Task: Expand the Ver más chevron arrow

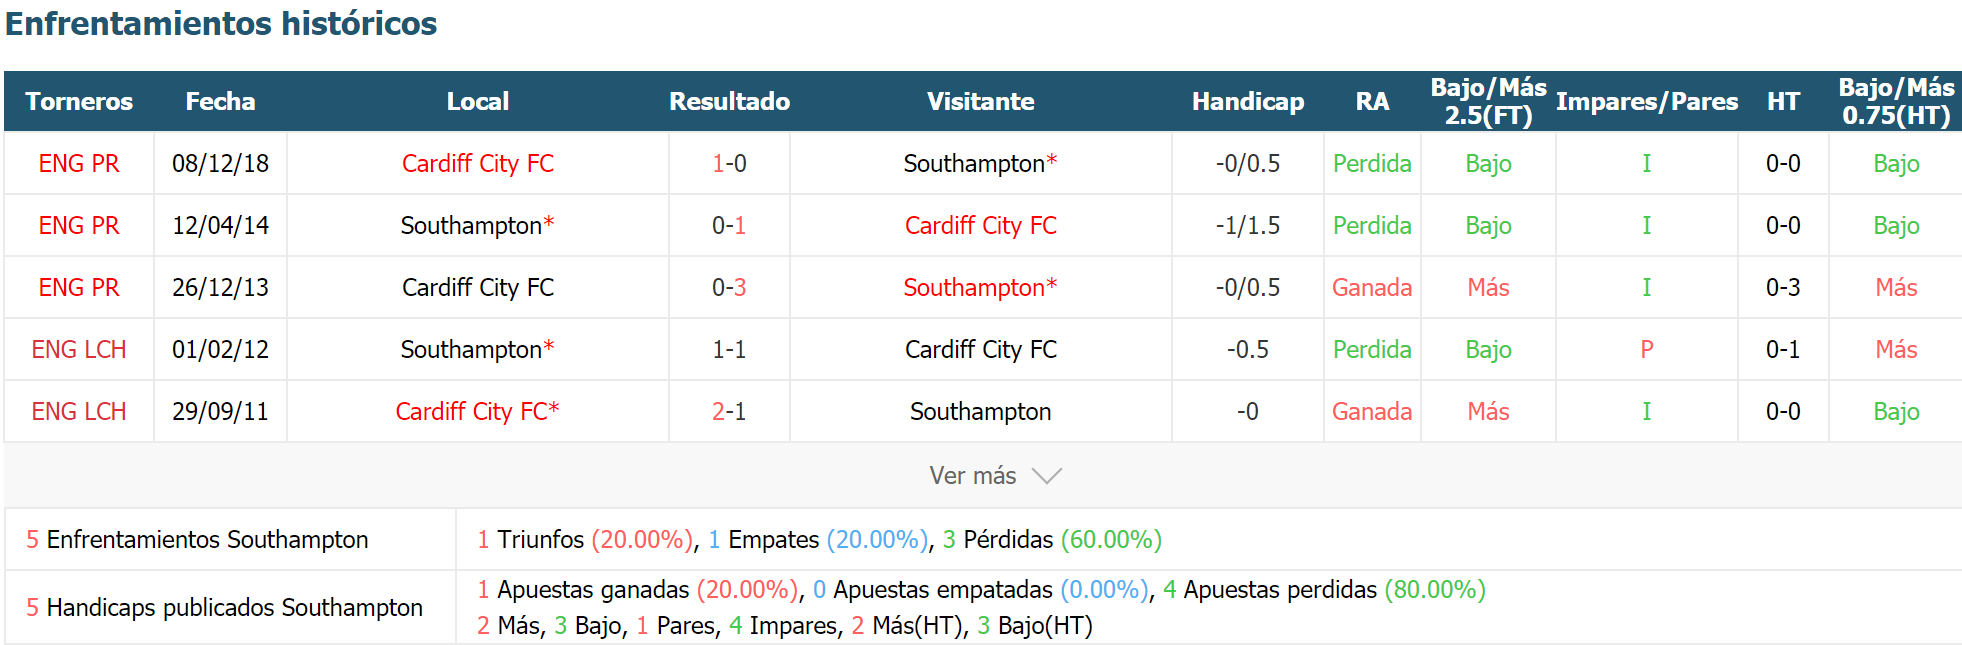Action: point(1046,476)
